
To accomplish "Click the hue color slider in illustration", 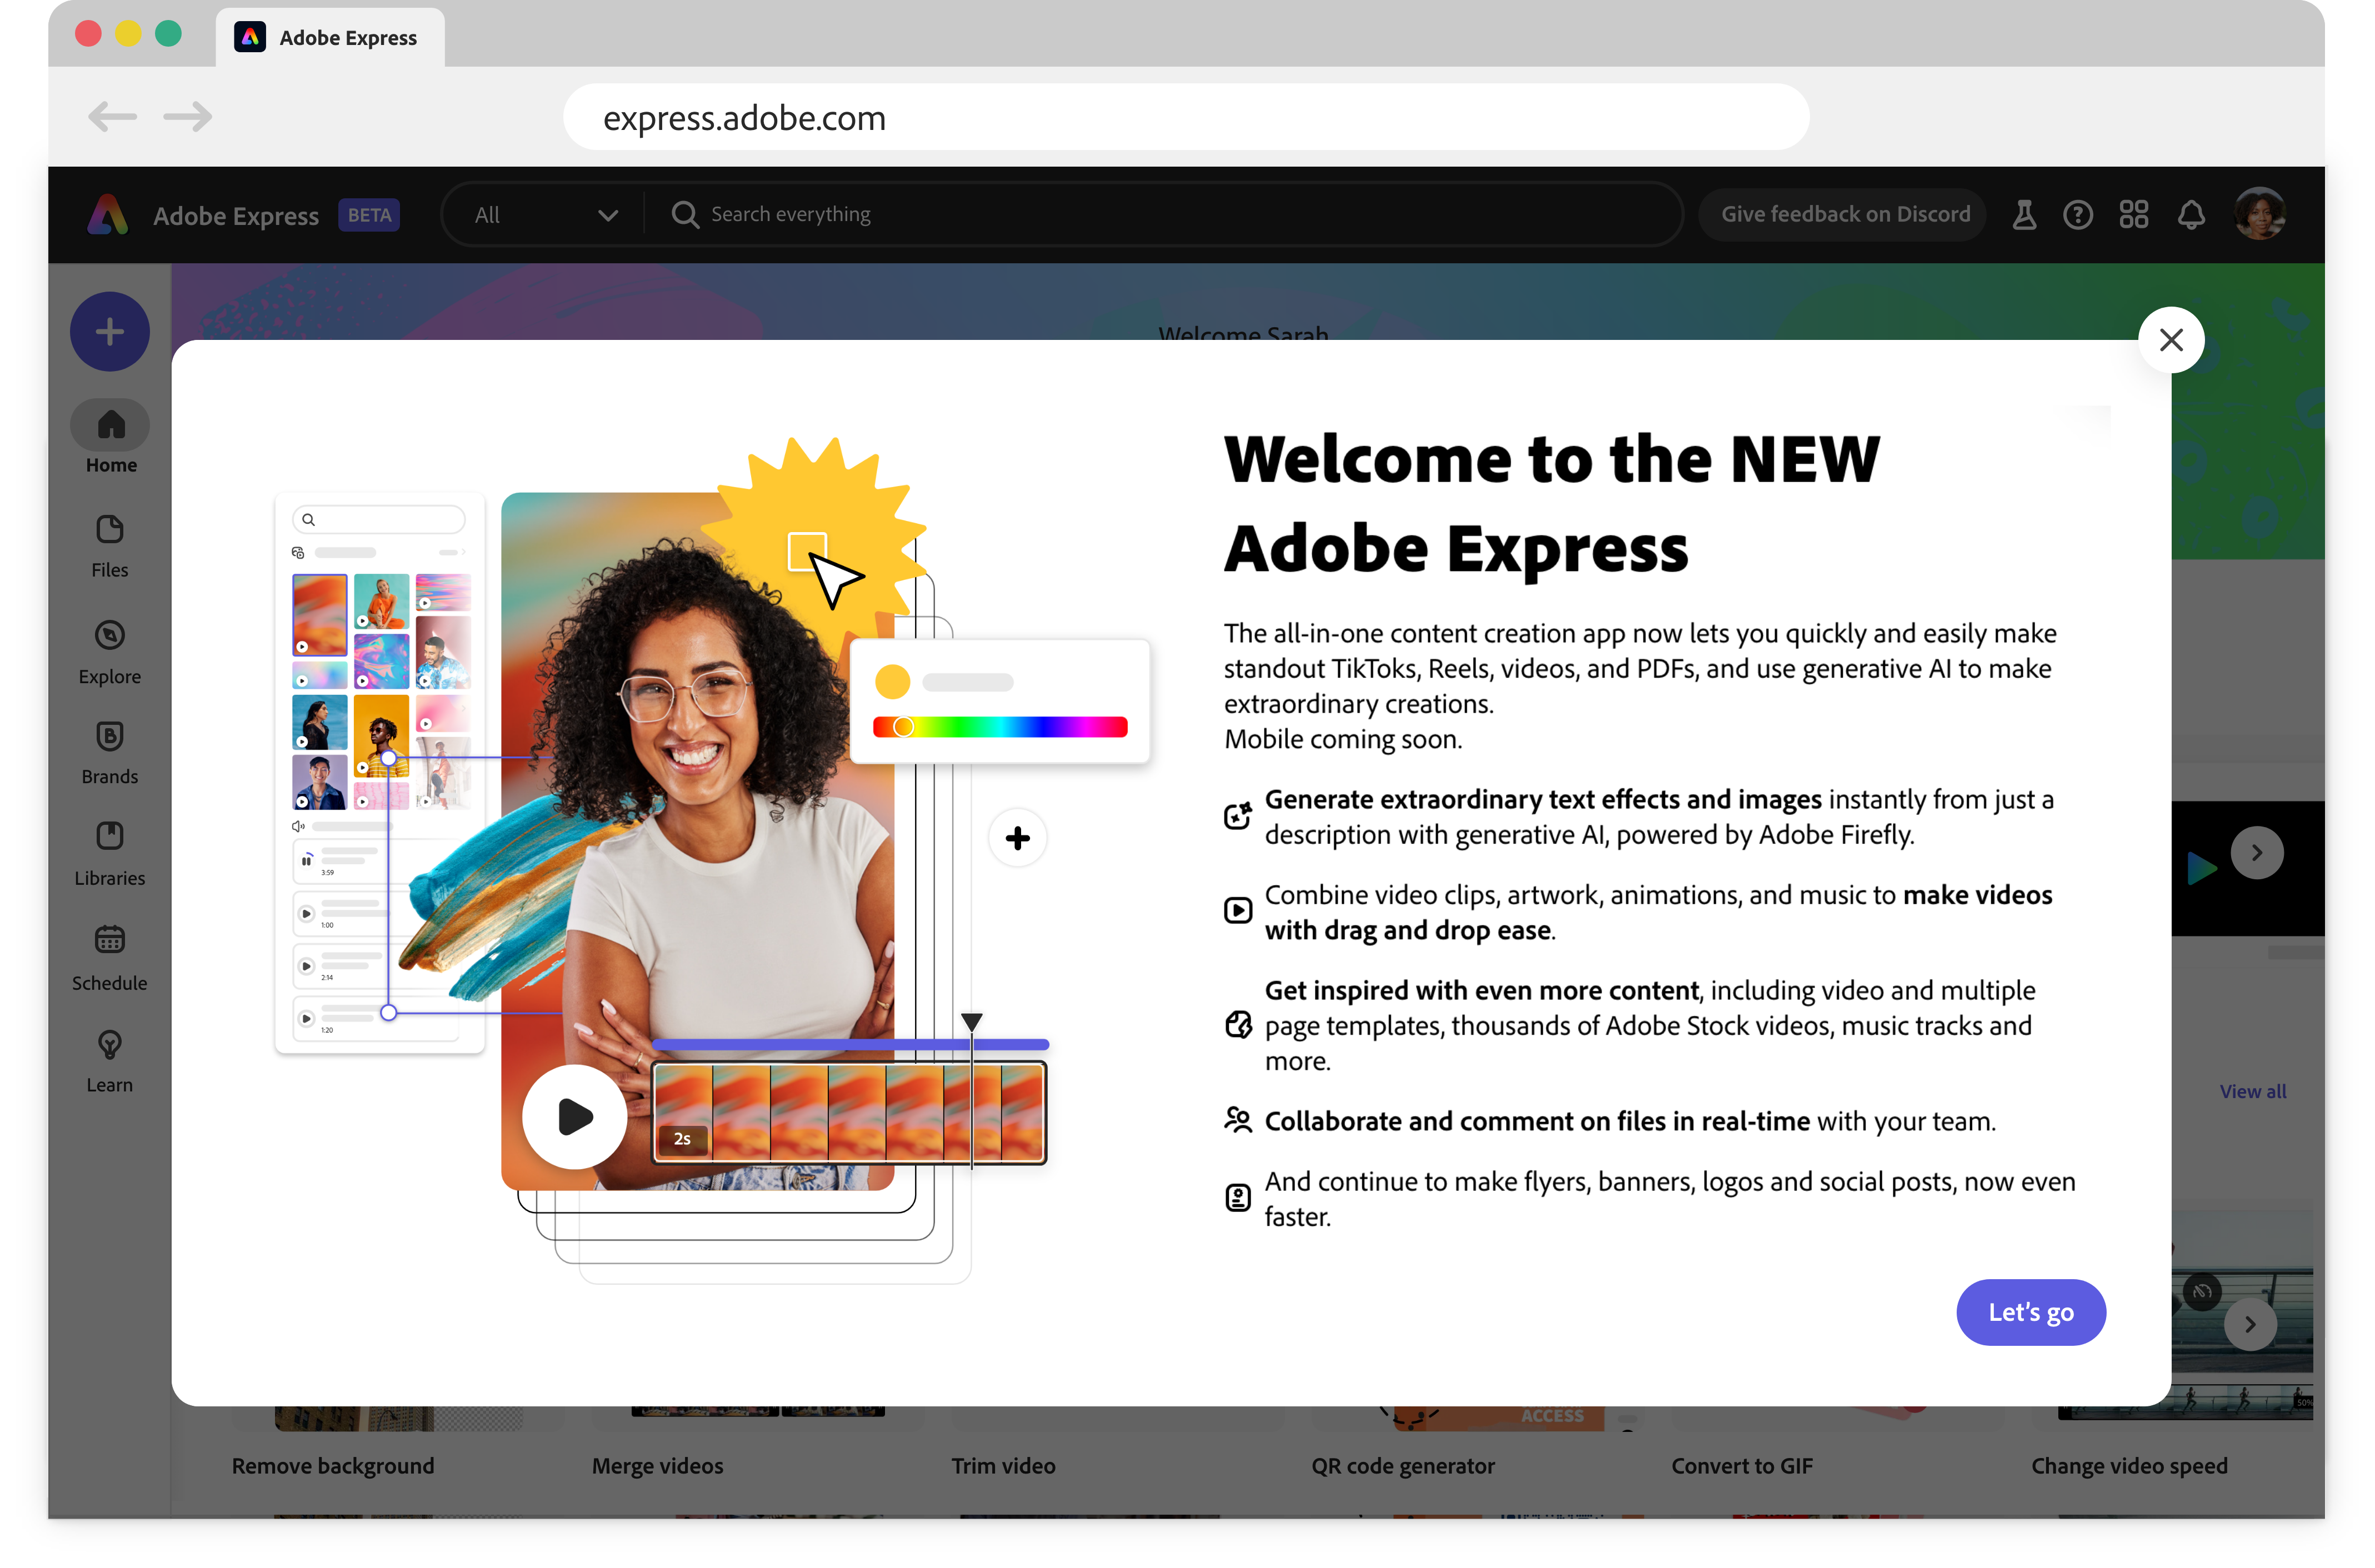I will [x=1000, y=727].
